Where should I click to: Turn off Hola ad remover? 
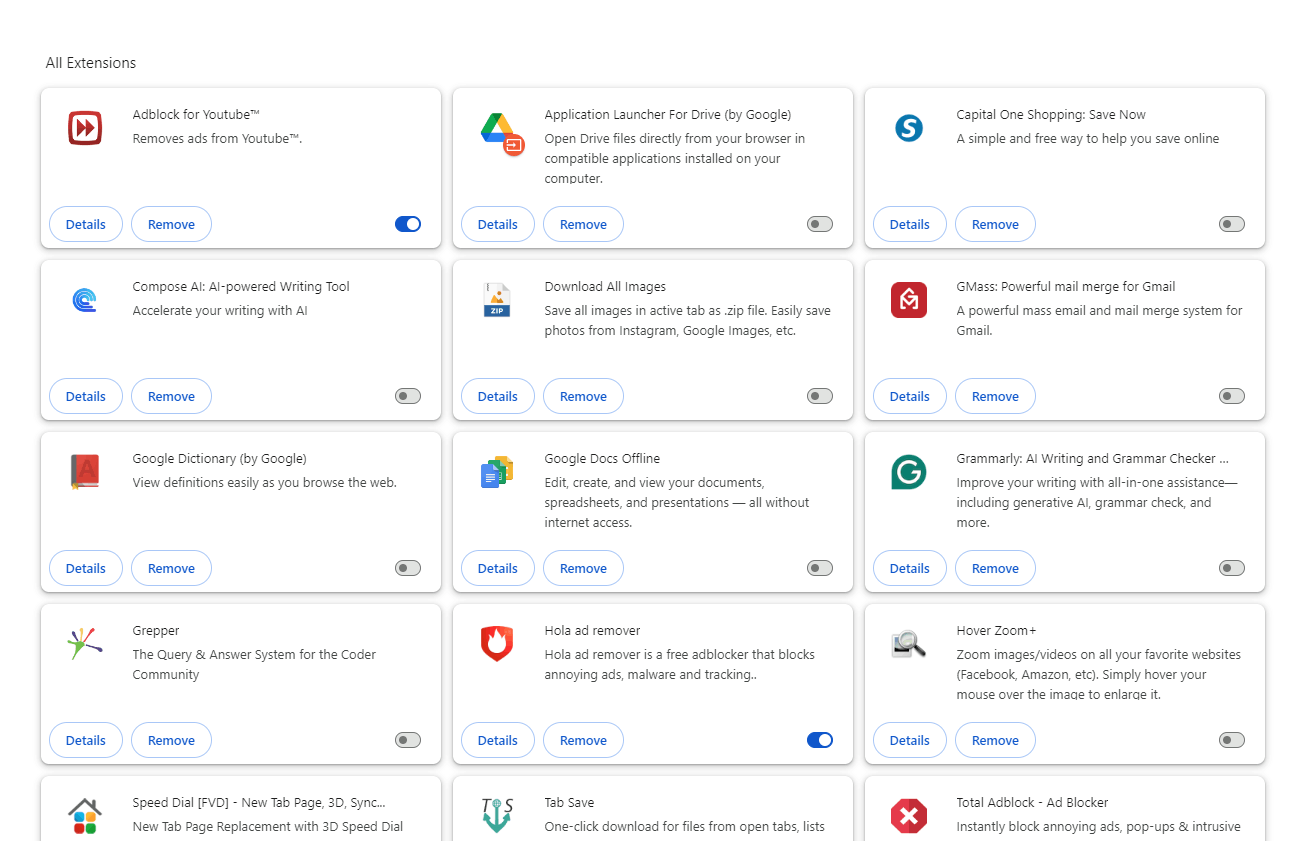click(819, 740)
